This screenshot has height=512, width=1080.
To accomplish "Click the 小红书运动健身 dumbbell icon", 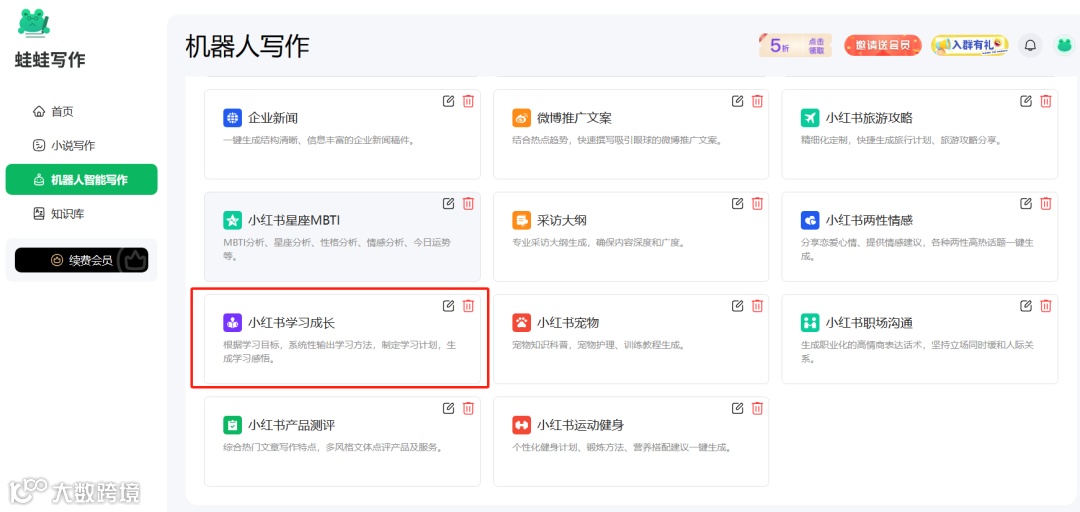I will coord(521,424).
